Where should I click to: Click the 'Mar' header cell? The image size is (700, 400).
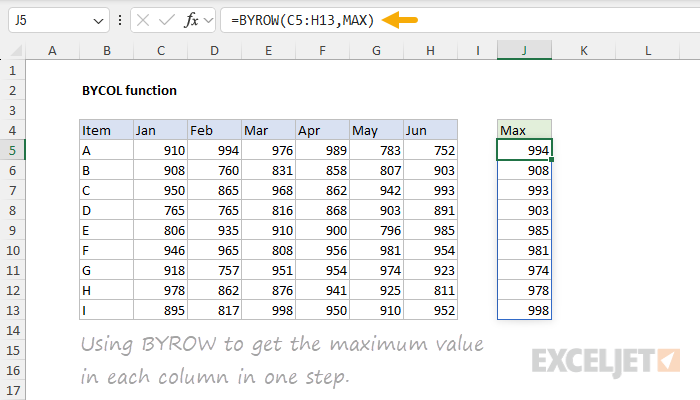tap(269, 130)
